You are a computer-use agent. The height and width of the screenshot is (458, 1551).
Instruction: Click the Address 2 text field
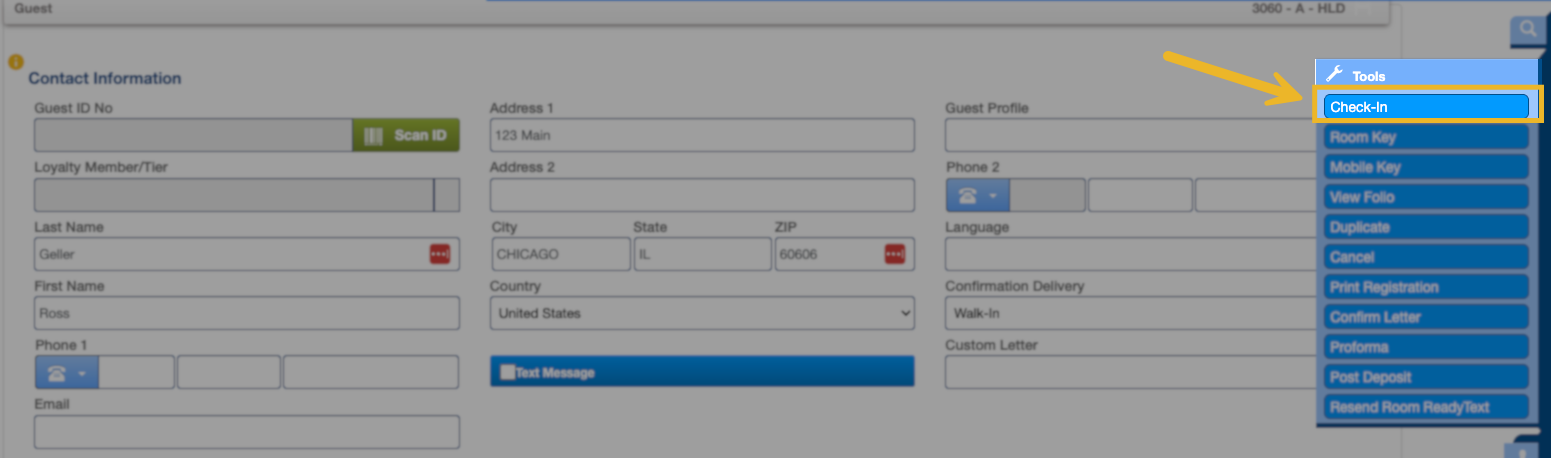[x=701, y=195]
